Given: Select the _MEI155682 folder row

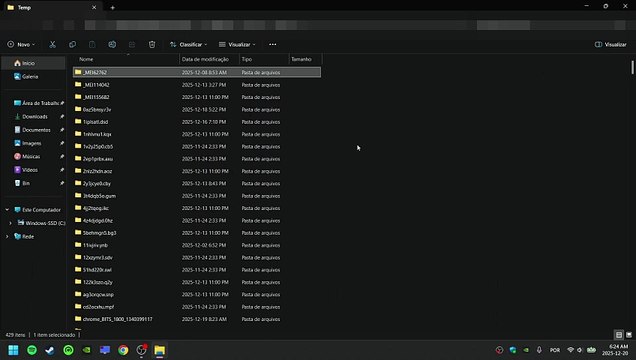Looking at the screenshot, I should click(197, 97).
